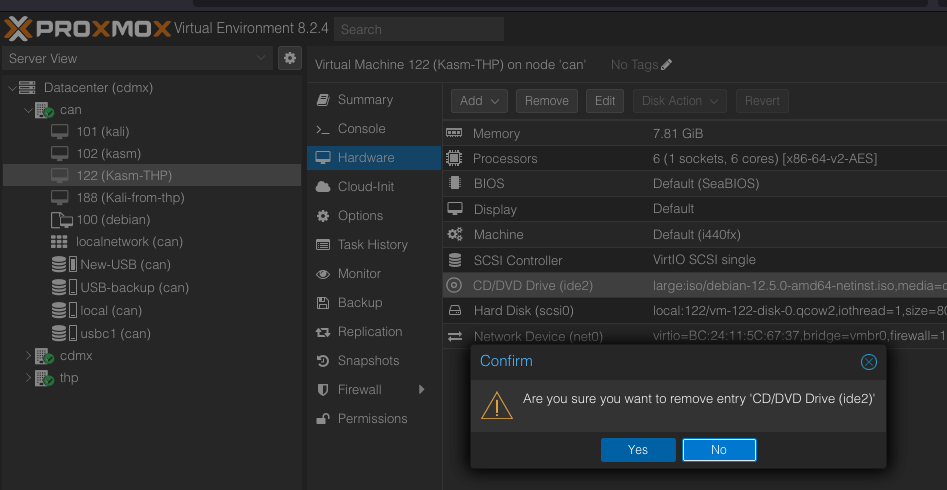Click No to cancel removal
947x490 pixels.
[x=719, y=450]
